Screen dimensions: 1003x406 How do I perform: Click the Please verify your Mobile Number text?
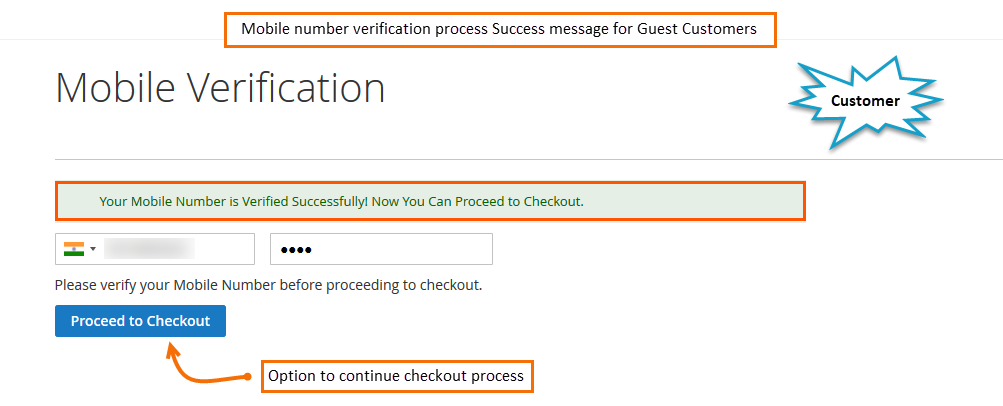(269, 285)
